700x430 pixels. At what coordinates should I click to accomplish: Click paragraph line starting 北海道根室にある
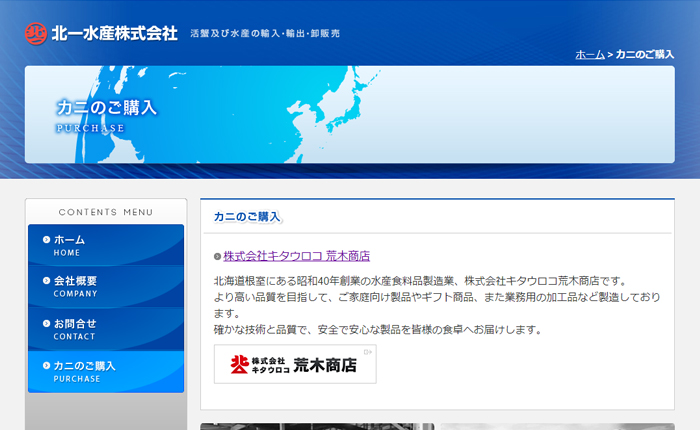click(421, 281)
